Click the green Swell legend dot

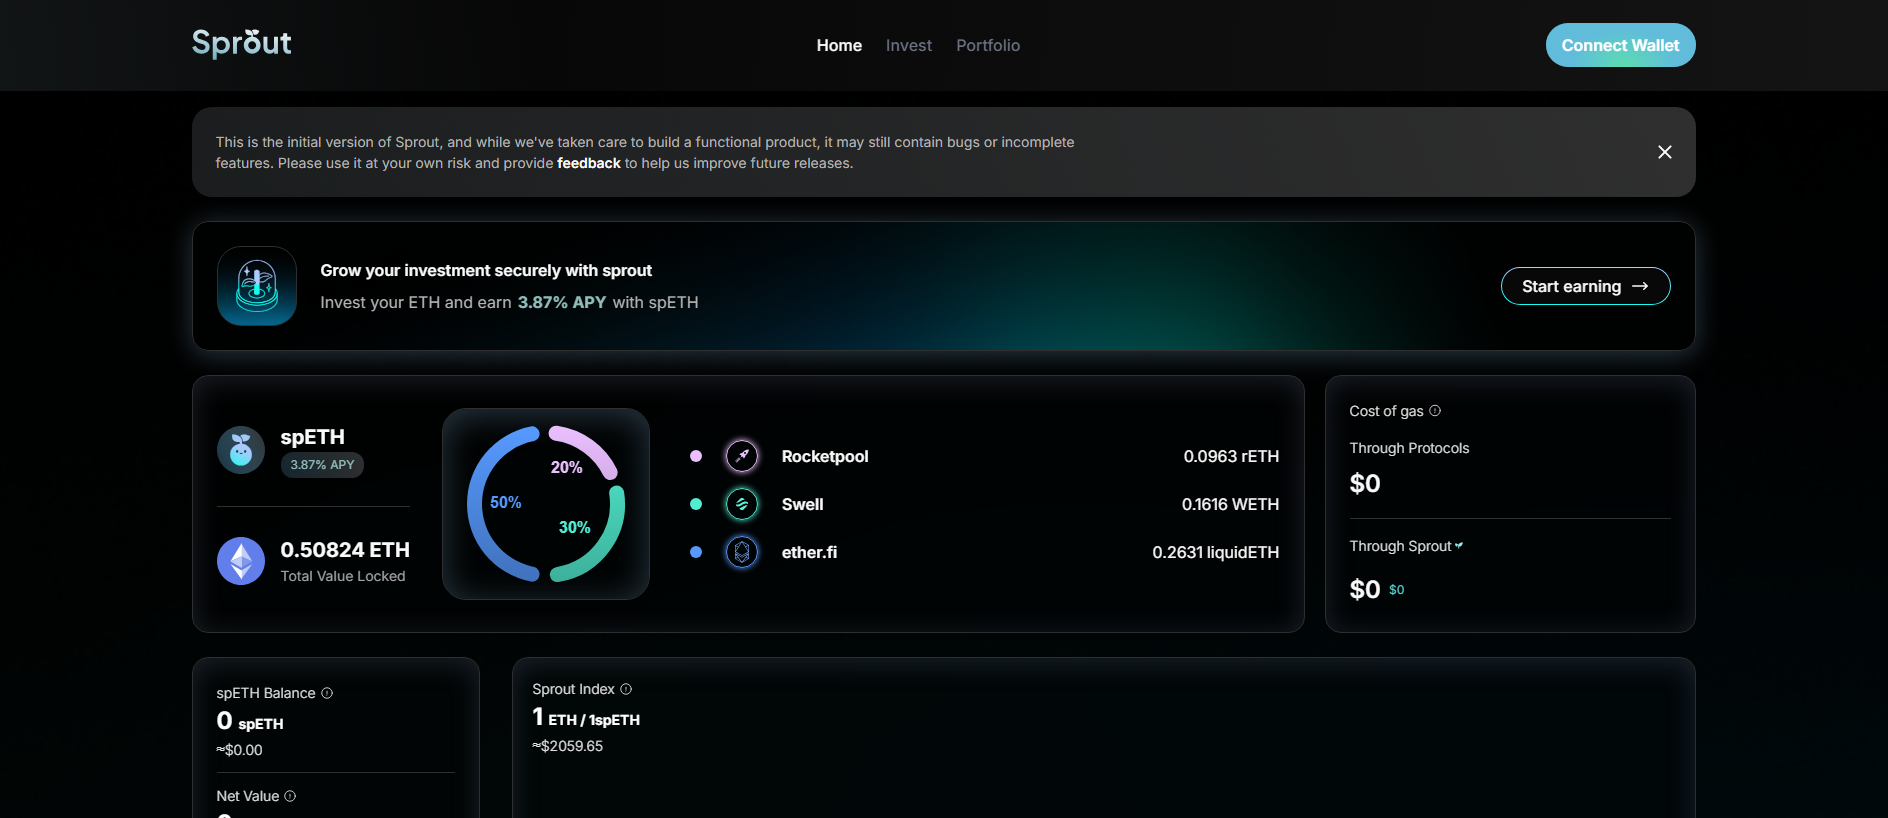click(x=696, y=504)
